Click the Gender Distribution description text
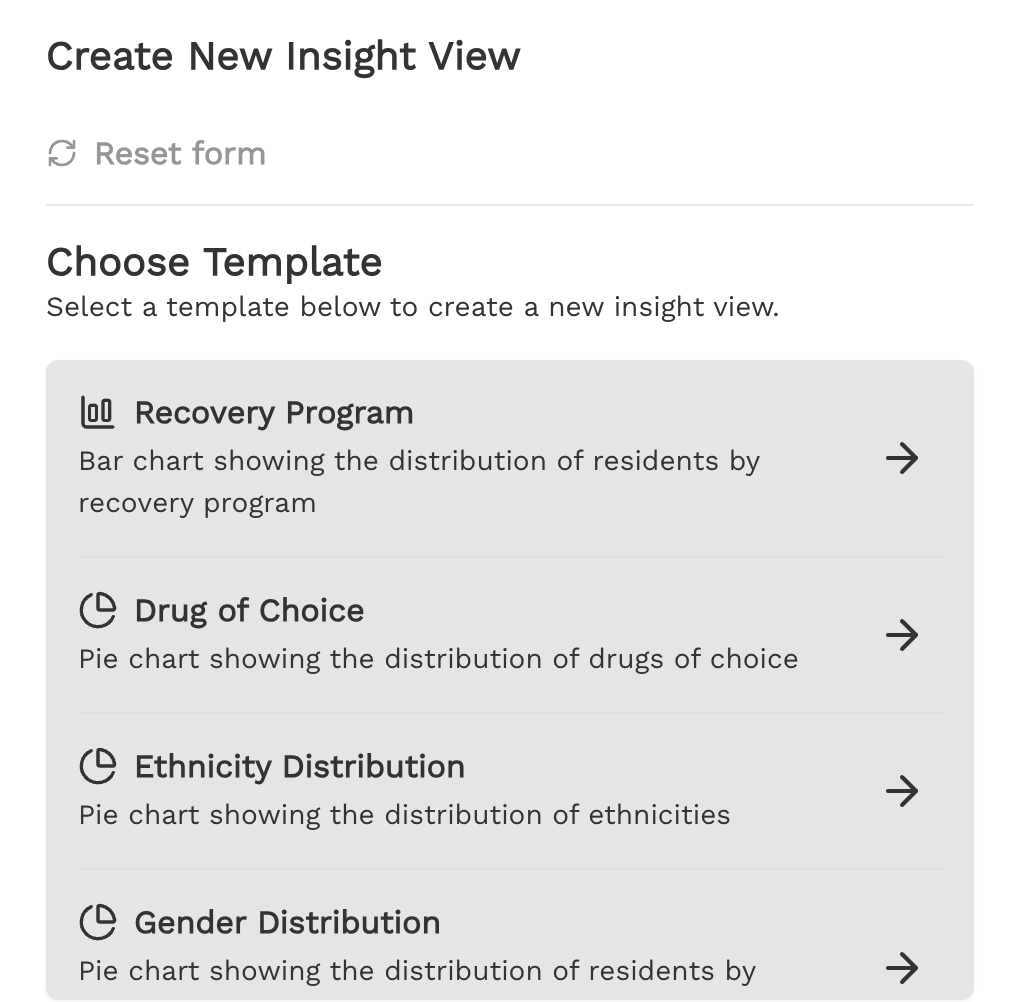Viewport: 1016px width, 1002px height. point(417,971)
